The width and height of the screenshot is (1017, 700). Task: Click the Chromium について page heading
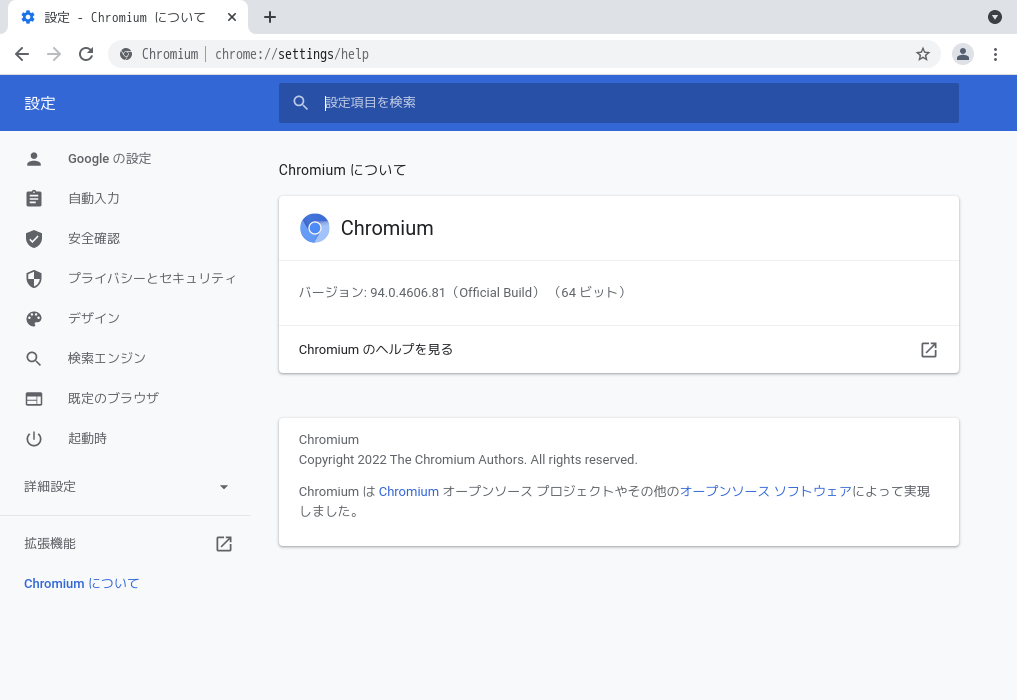(342, 170)
